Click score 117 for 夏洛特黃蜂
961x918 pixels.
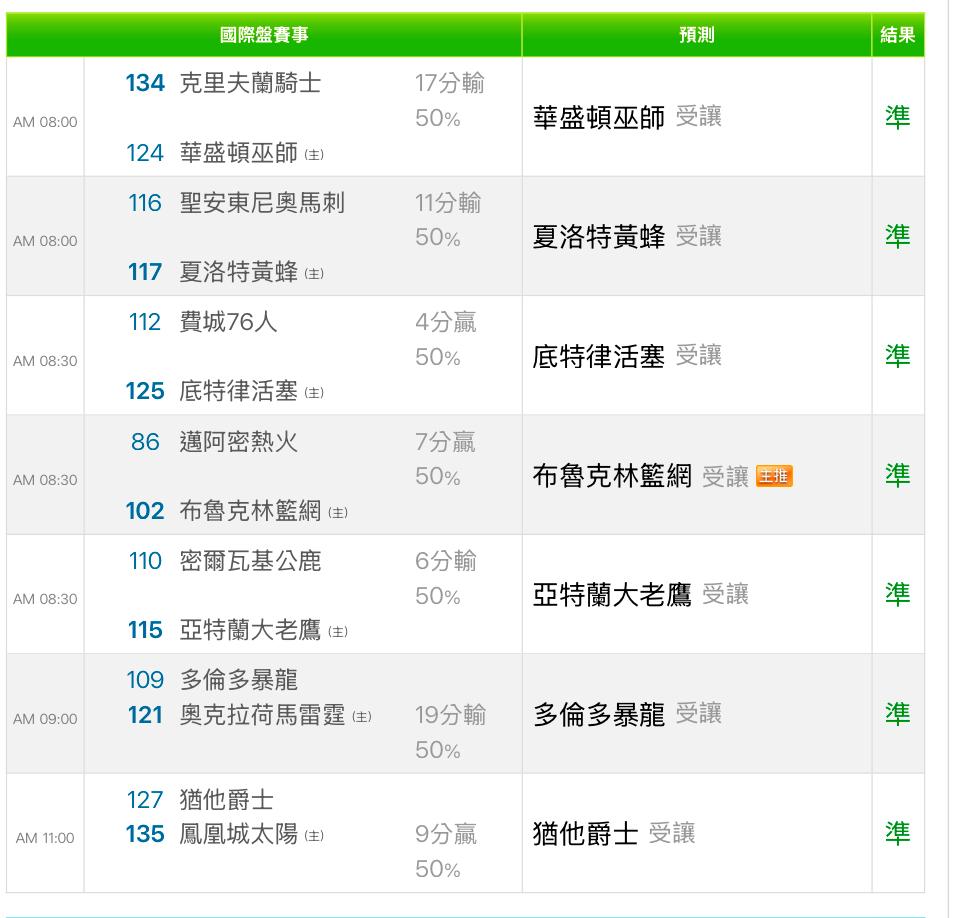point(145,271)
